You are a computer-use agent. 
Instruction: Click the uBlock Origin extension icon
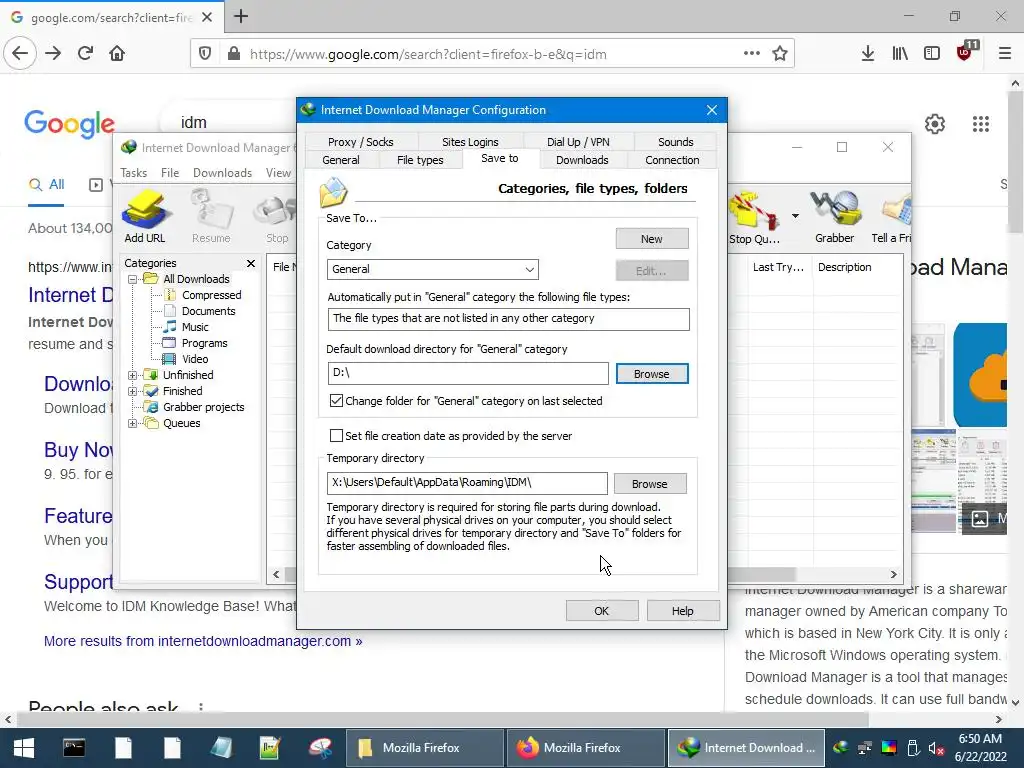[965, 52]
